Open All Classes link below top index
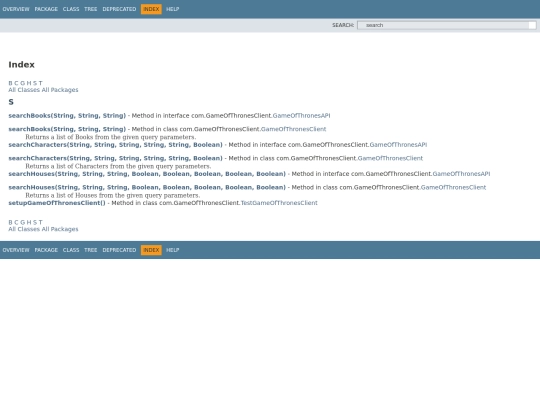This screenshot has width=540, height=405. [x=24, y=90]
